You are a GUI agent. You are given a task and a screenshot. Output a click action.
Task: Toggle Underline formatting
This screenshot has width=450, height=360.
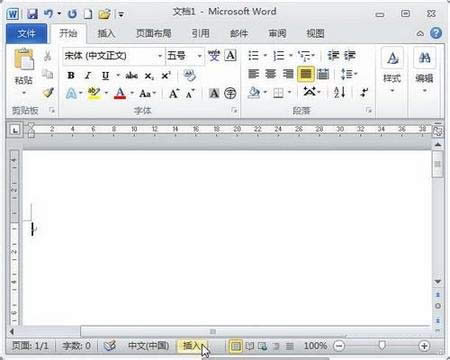[x=105, y=76]
